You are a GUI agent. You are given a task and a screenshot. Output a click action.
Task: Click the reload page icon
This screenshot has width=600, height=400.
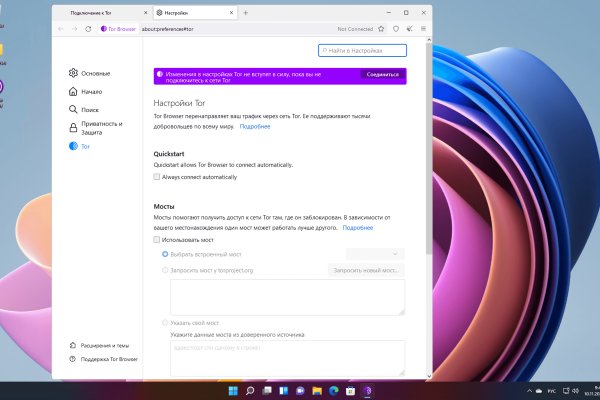click(x=90, y=29)
